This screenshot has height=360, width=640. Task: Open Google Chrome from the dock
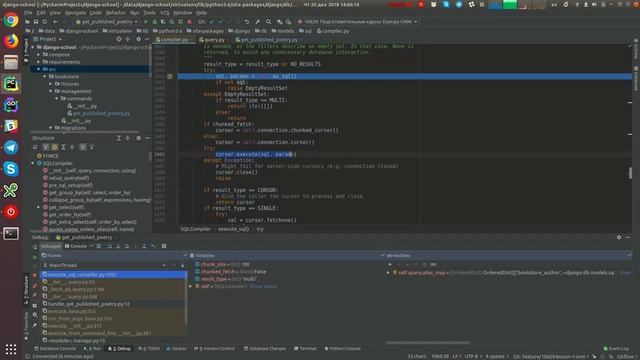click(x=11, y=20)
